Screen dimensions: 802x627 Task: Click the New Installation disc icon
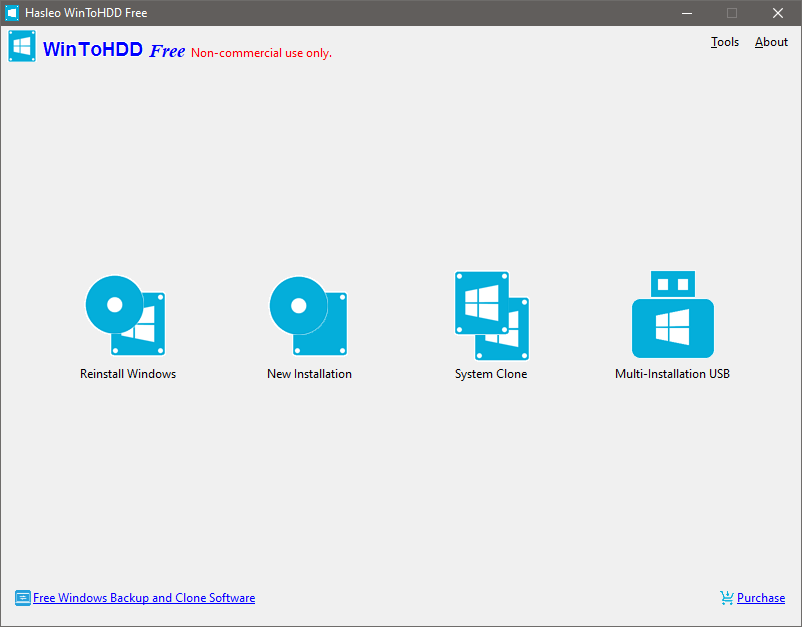pos(308,316)
